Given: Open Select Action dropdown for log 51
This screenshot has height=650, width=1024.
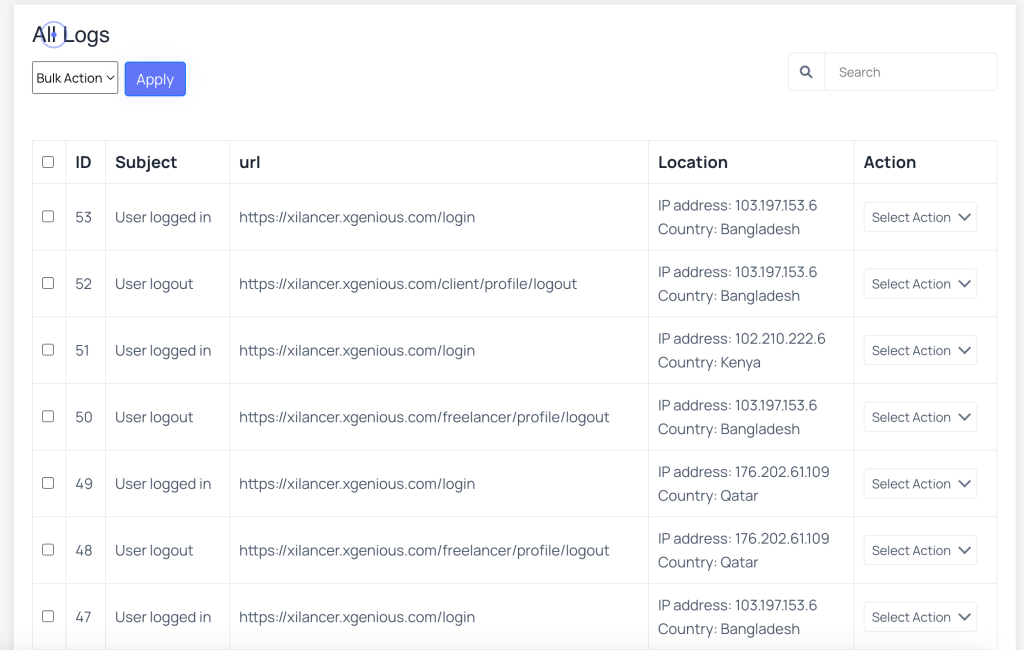Looking at the screenshot, I should click(920, 350).
